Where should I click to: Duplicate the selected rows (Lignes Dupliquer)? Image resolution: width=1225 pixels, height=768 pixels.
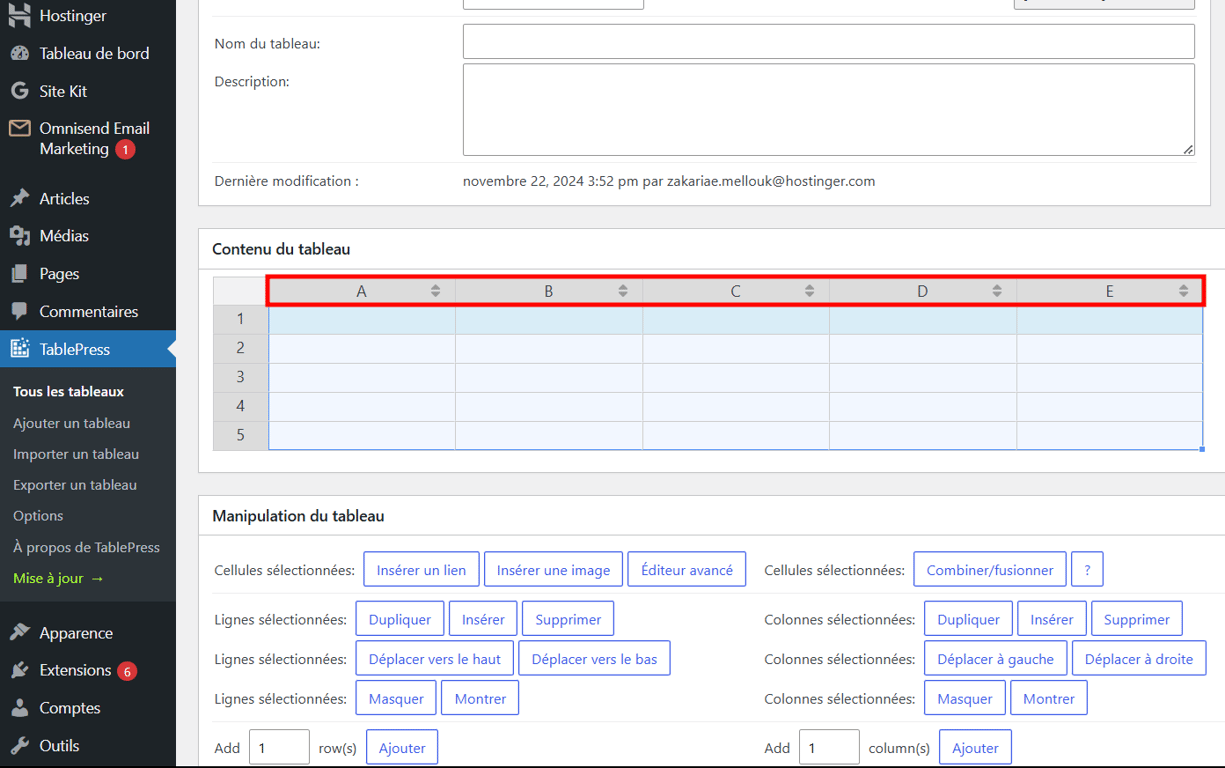[x=400, y=619]
